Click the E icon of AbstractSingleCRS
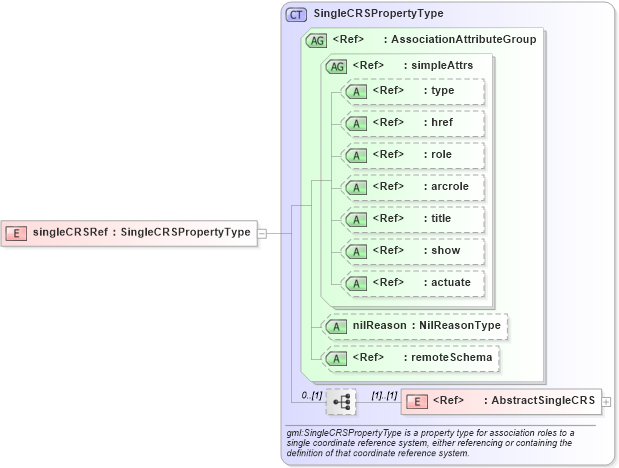The height and width of the screenshot is (468, 619). 417,402
